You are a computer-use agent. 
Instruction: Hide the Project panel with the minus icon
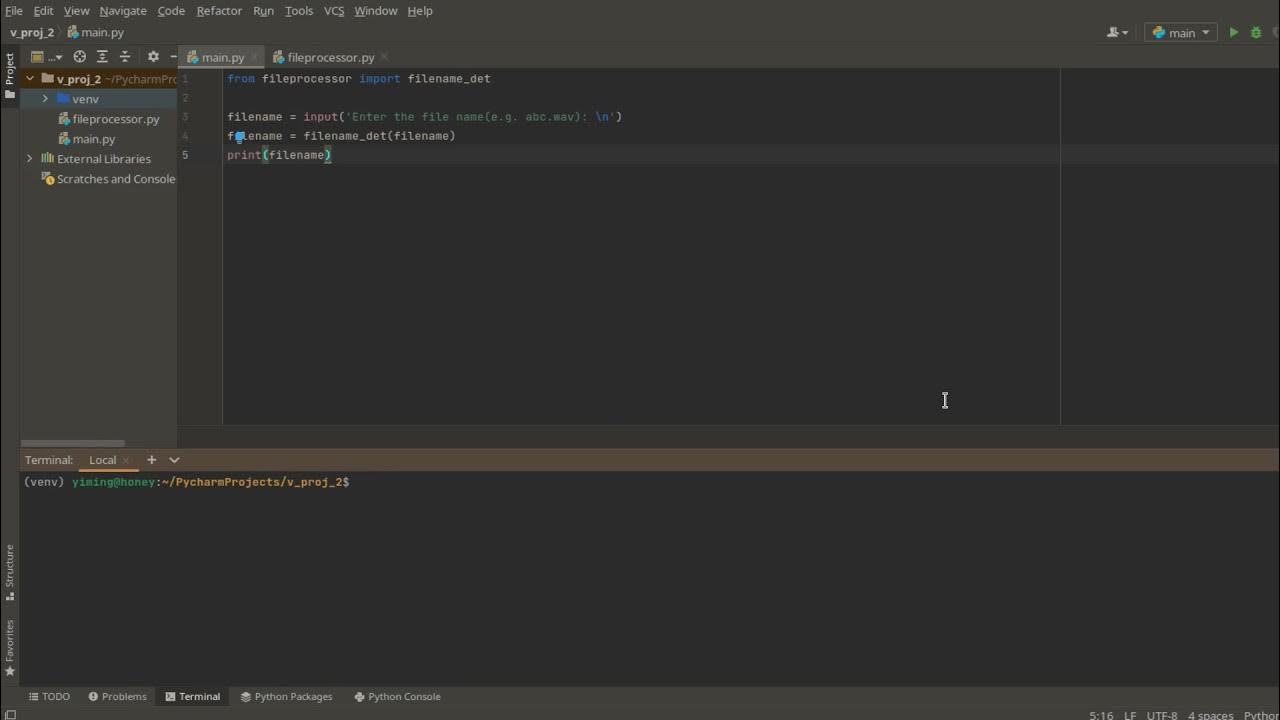(x=173, y=57)
